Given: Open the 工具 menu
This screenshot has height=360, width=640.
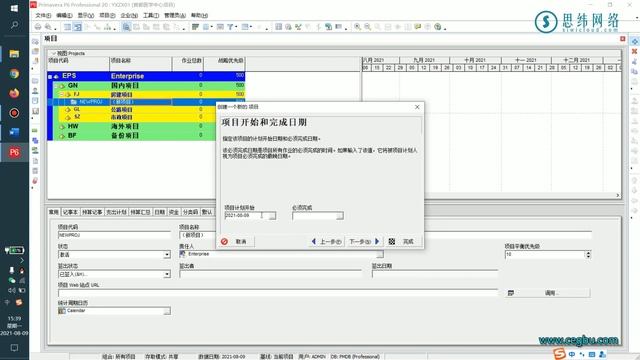Looking at the screenshot, I should pyautogui.click(x=151, y=16).
